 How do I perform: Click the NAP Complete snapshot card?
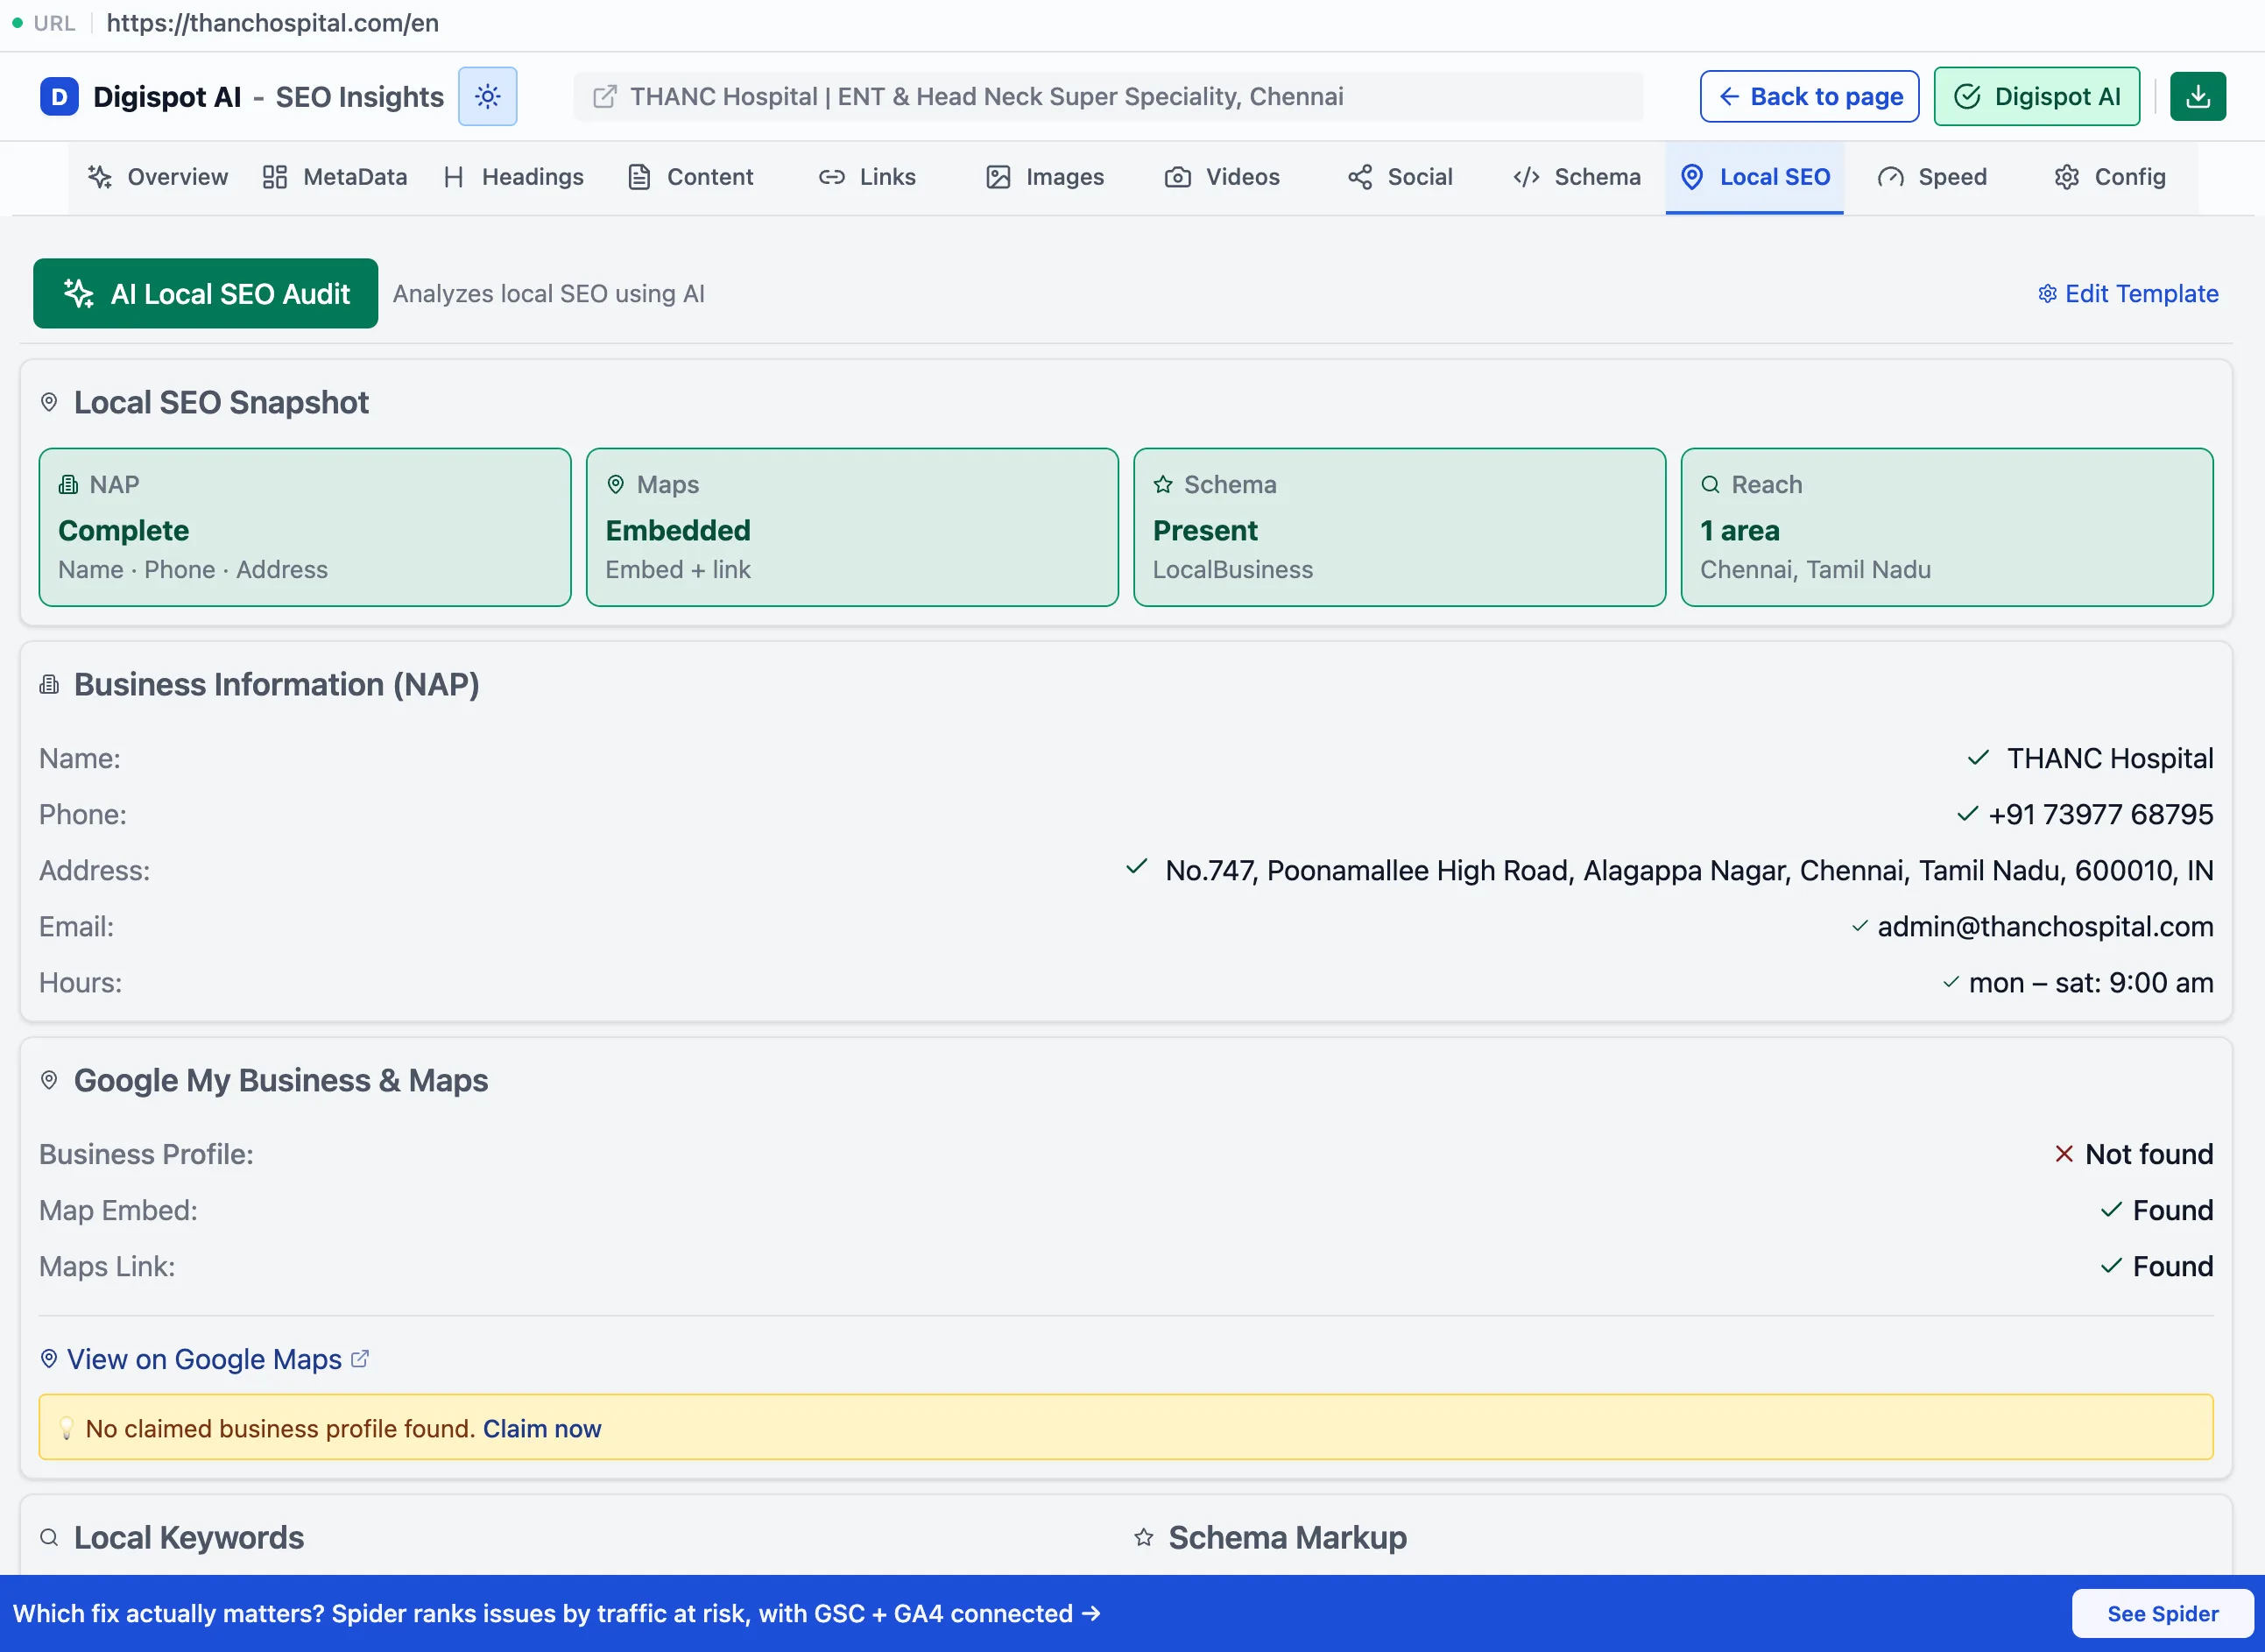[305, 527]
